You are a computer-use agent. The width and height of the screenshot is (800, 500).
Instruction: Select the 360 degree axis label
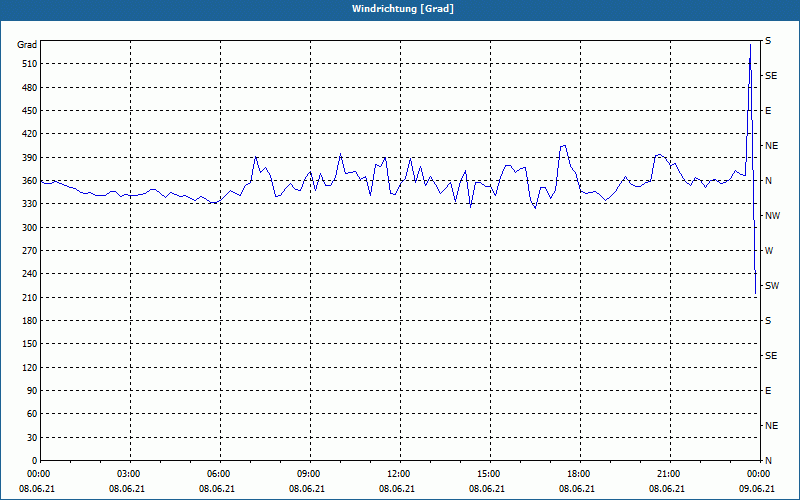(29, 181)
